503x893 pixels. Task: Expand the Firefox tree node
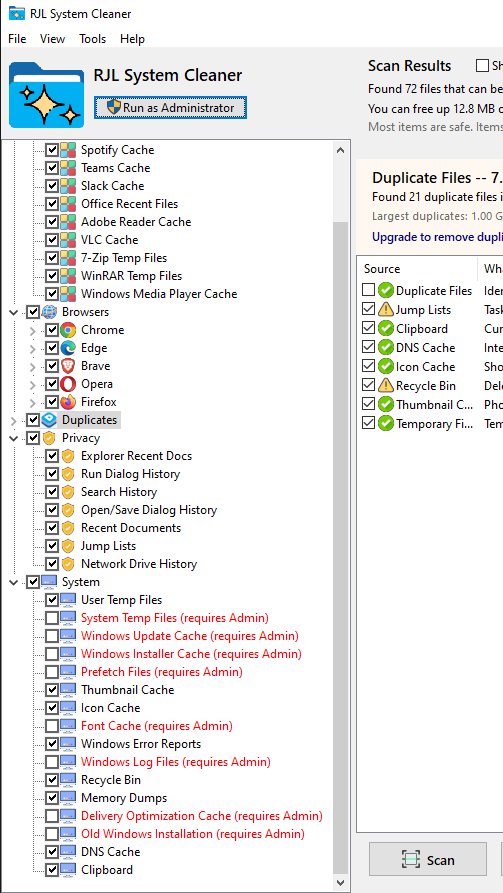[32, 402]
